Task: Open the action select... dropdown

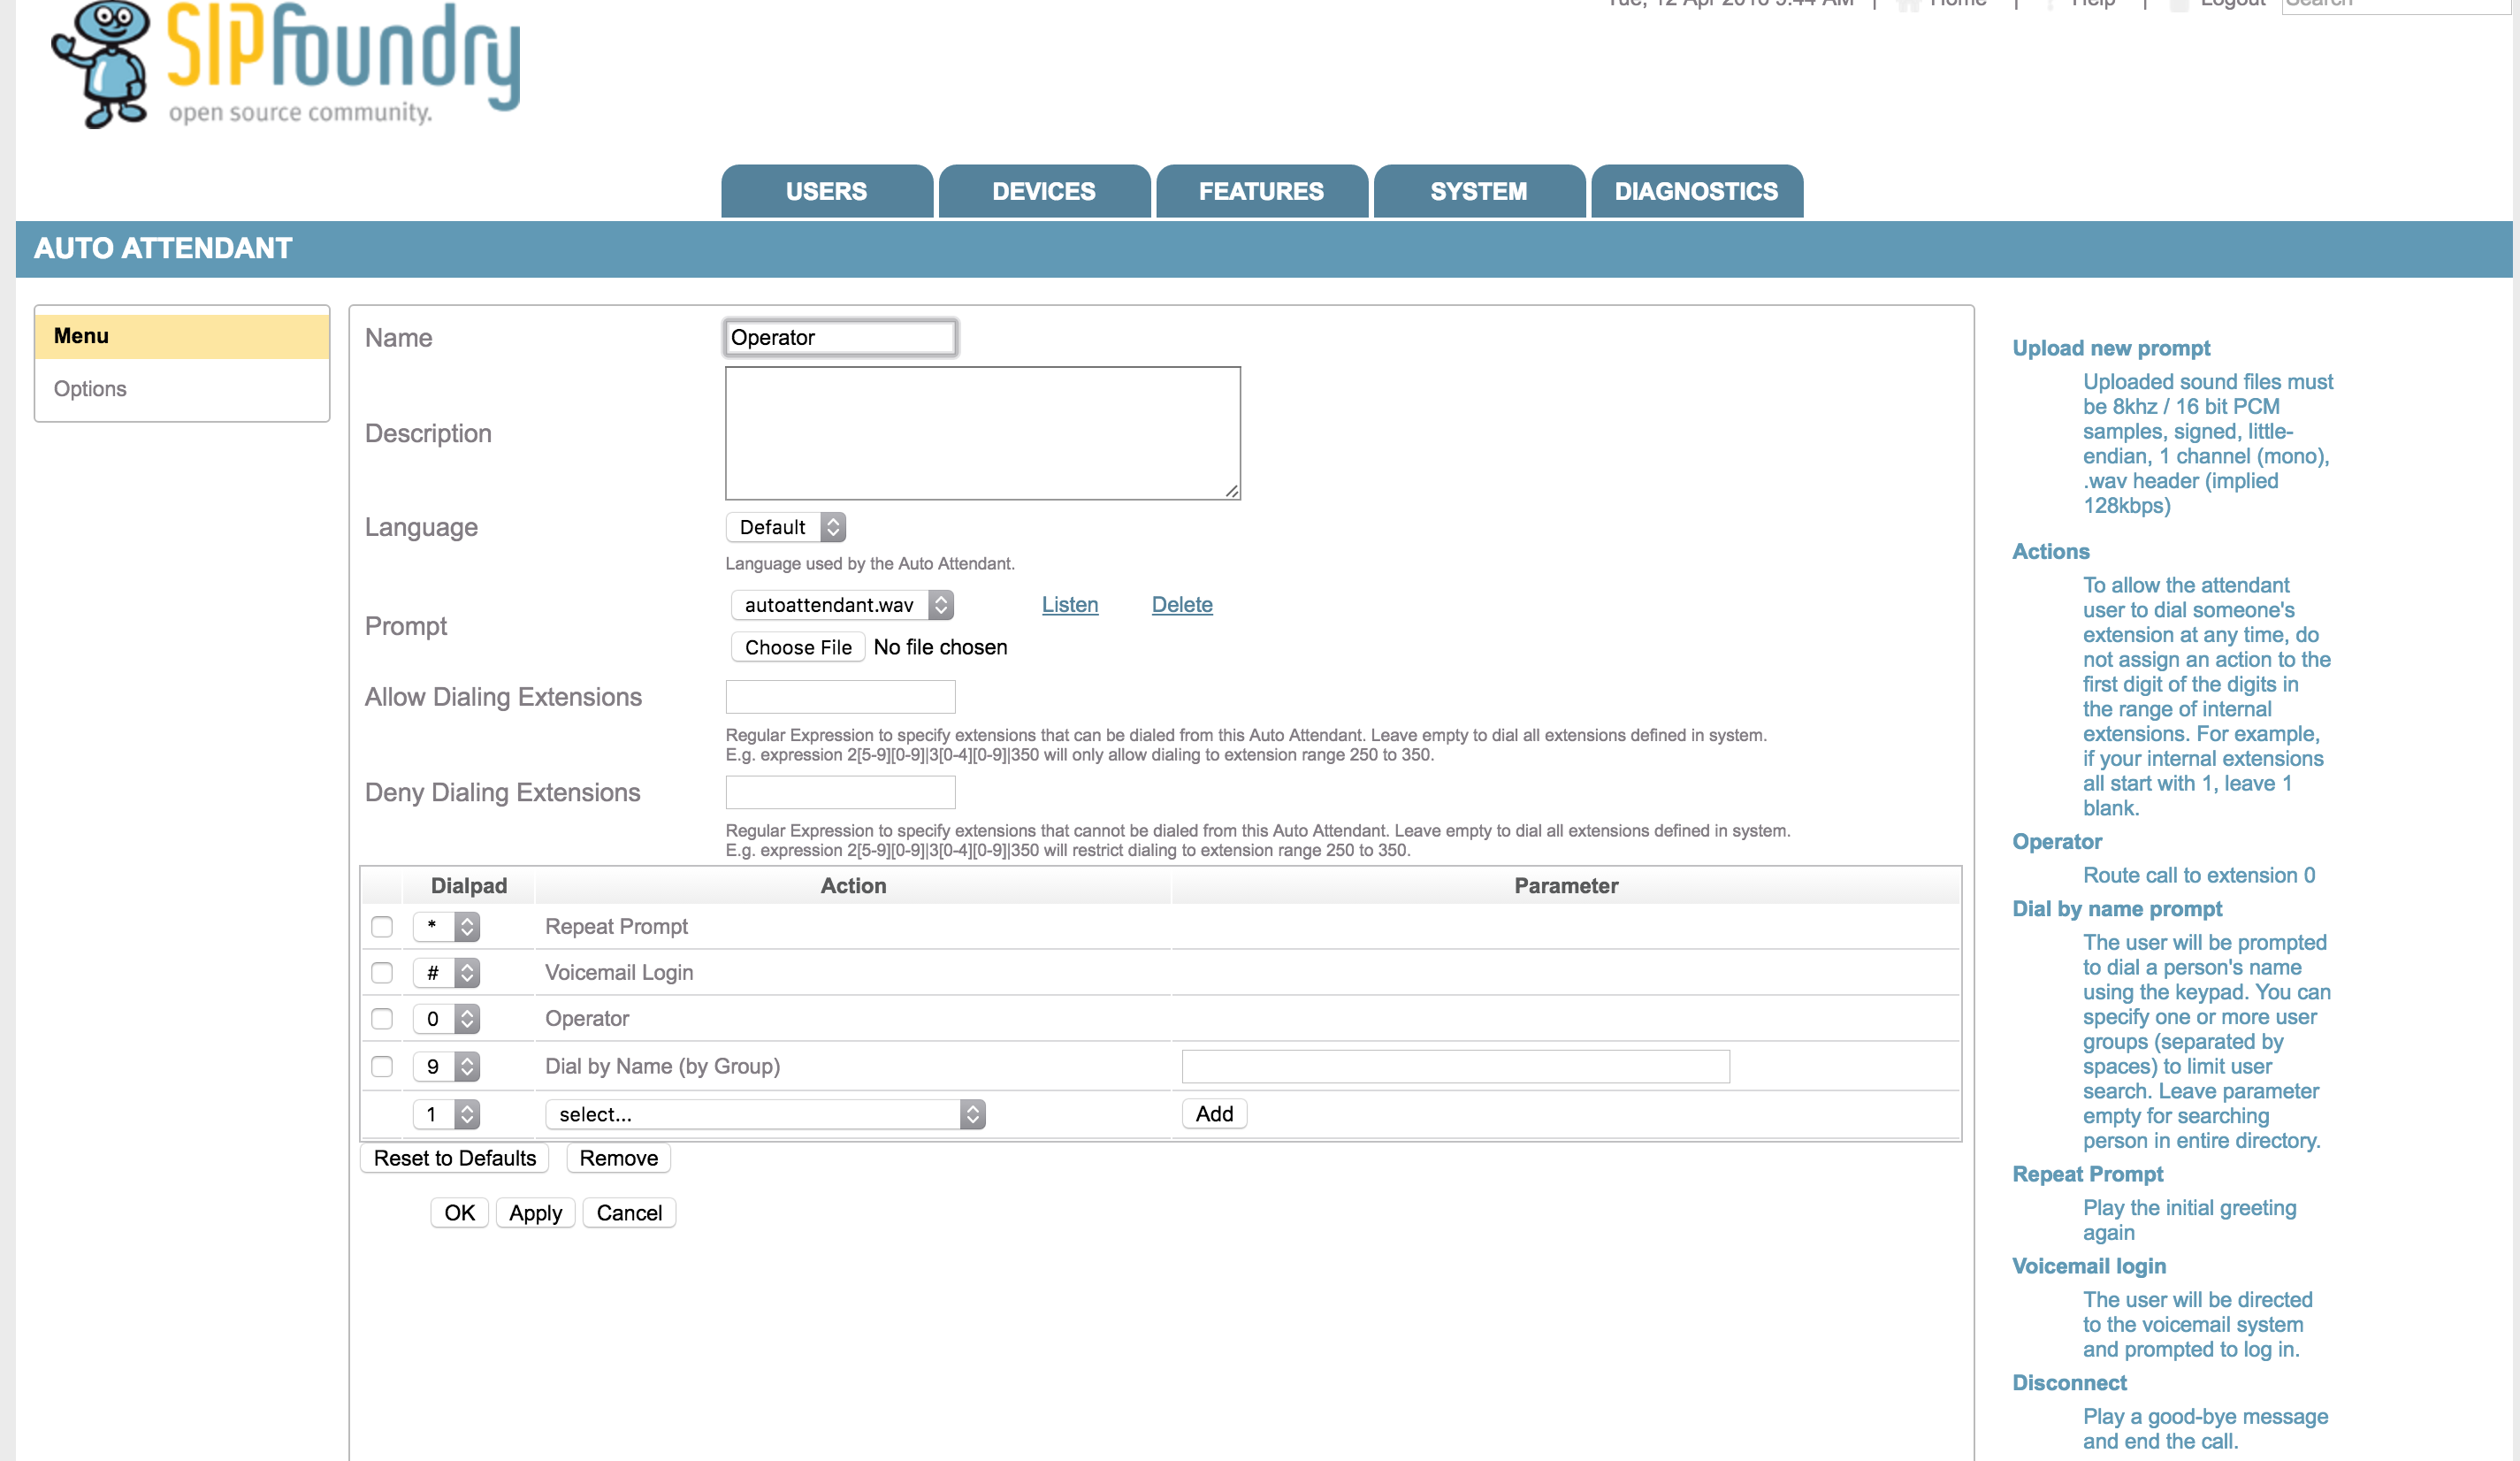Action: (765, 1114)
